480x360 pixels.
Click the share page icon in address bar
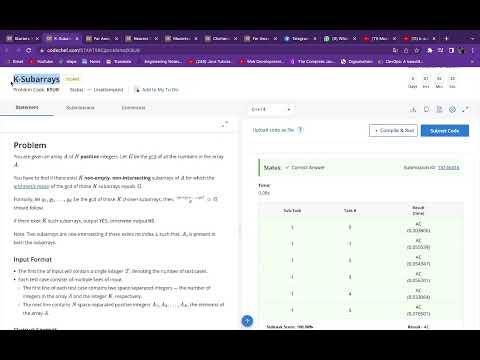[x=406, y=50]
